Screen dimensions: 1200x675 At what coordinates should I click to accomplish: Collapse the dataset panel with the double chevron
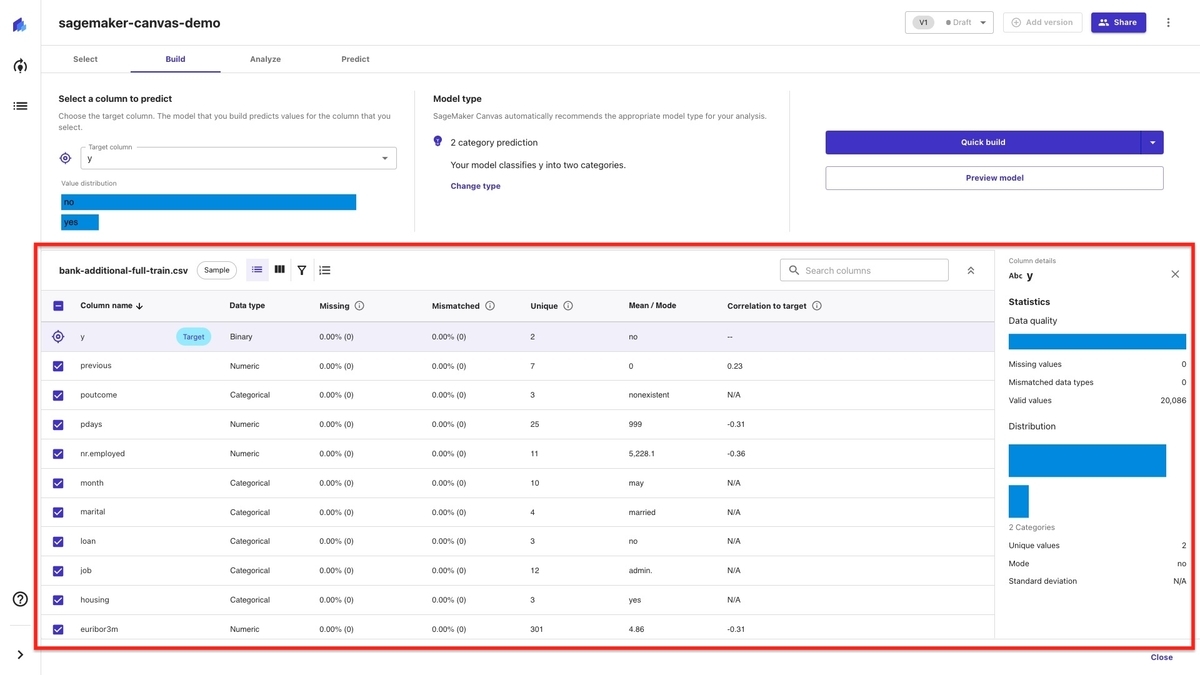point(970,271)
